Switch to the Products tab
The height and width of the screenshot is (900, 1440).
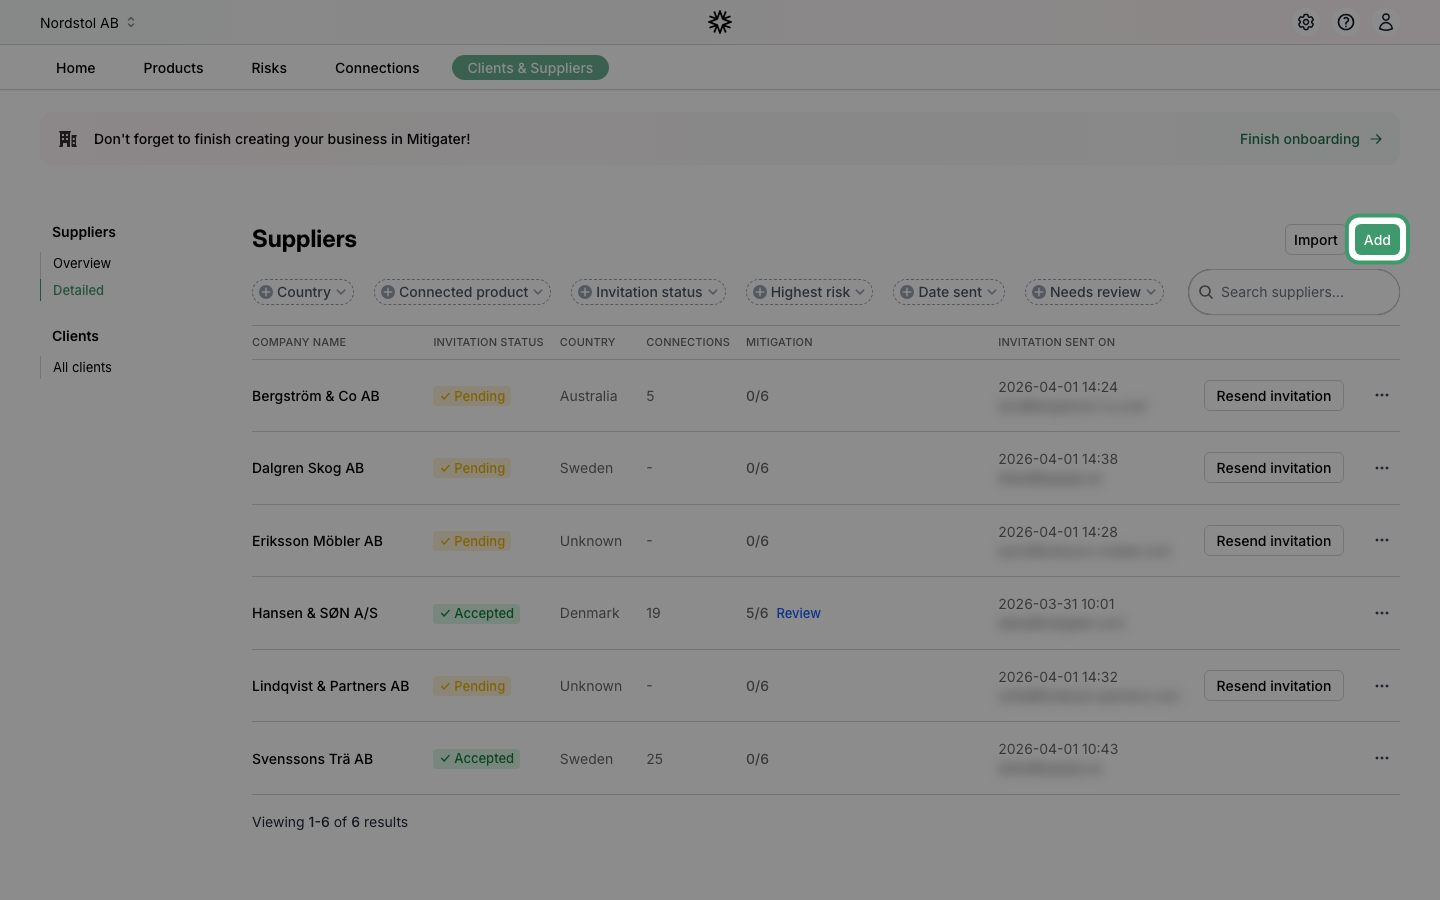[x=173, y=68]
